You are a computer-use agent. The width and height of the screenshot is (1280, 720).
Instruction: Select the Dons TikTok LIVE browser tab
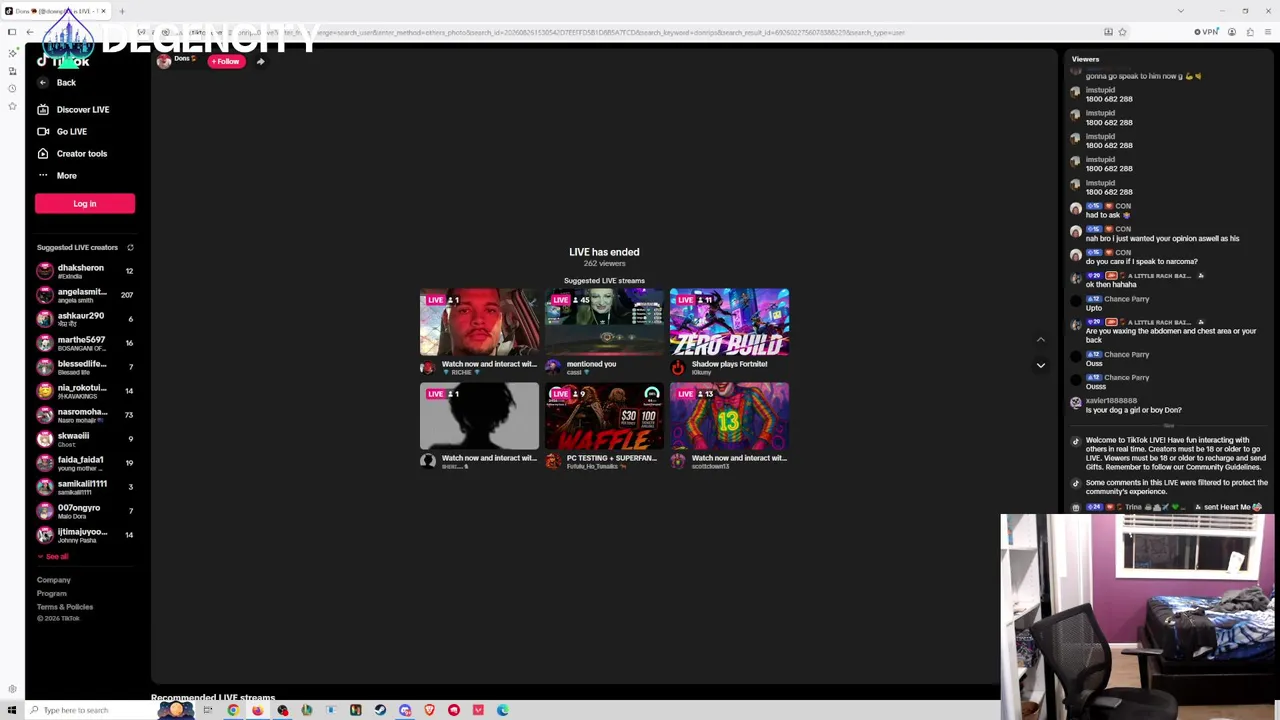[58, 11]
